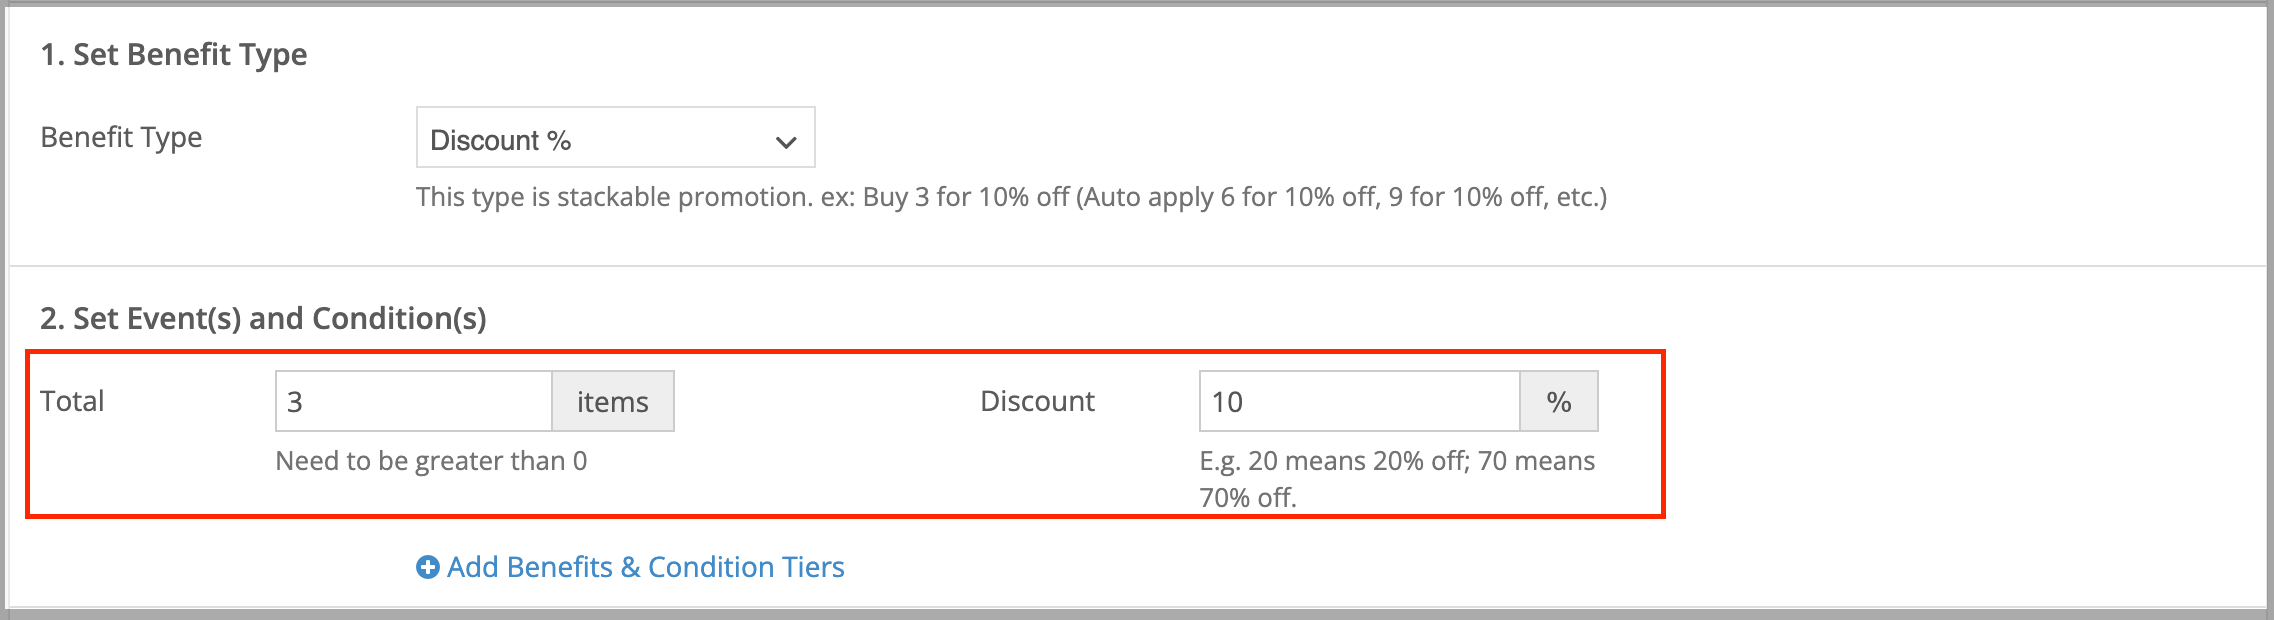The width and height of the screenshot is (2274, 620).
Task: Click the stackable promotion help text
Action: click(x=1011, y=197)
